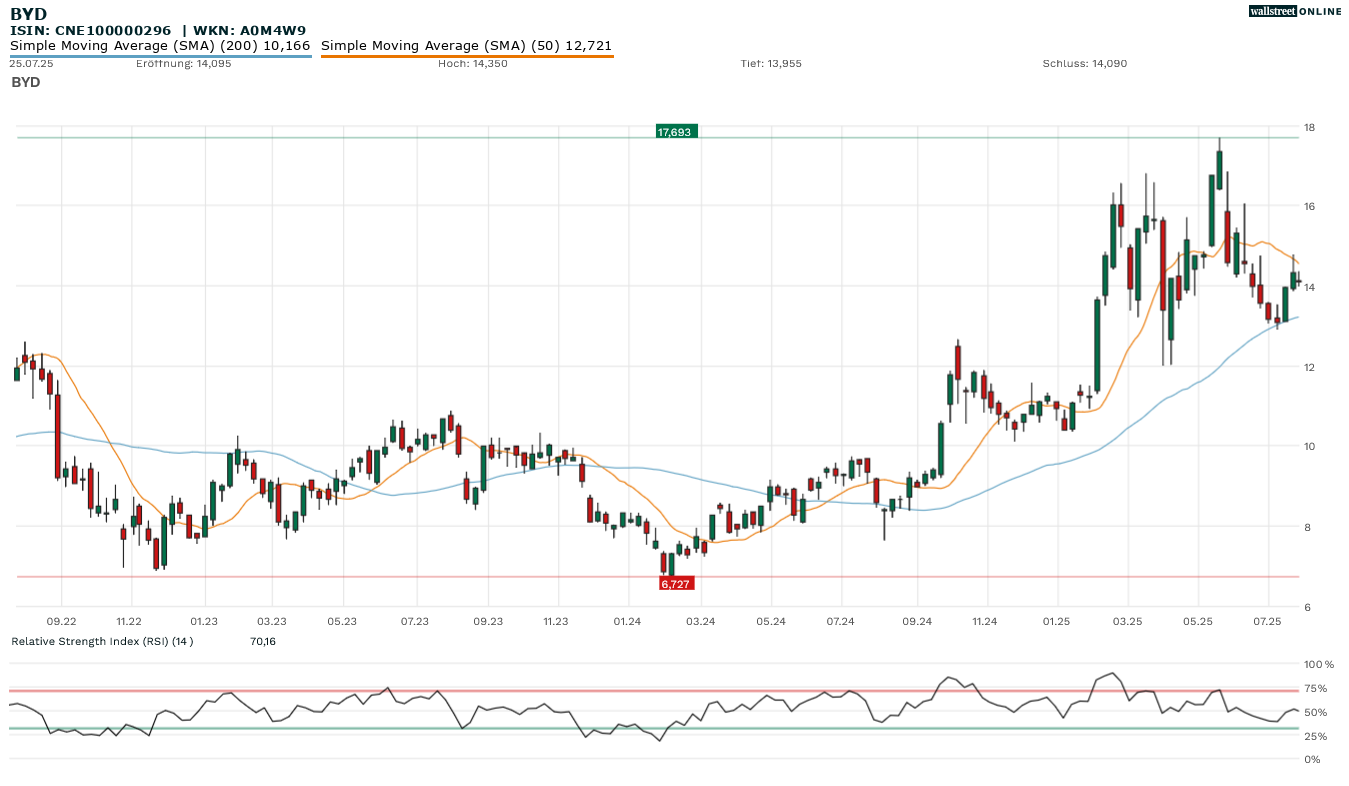Click the RSI value 70,16
Viewport: 1349px width, 786px height.
(262, 641)
